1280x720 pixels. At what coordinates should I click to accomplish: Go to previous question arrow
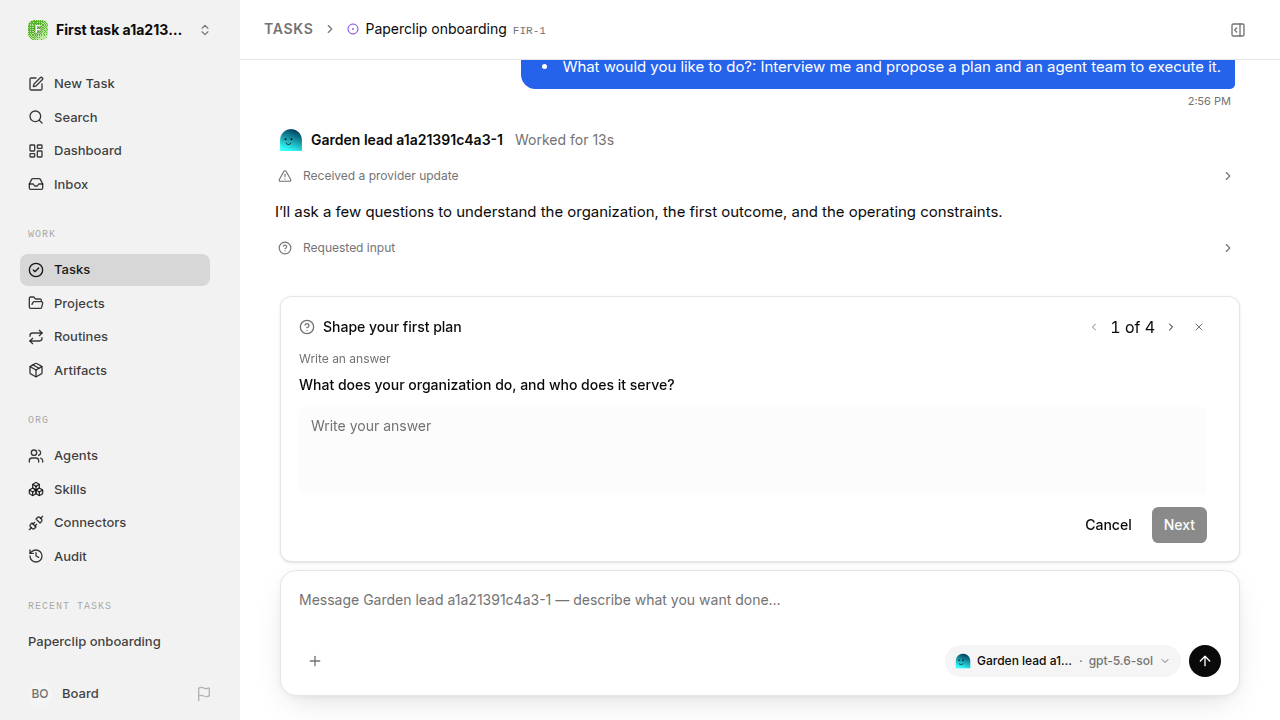[1094, 327]
